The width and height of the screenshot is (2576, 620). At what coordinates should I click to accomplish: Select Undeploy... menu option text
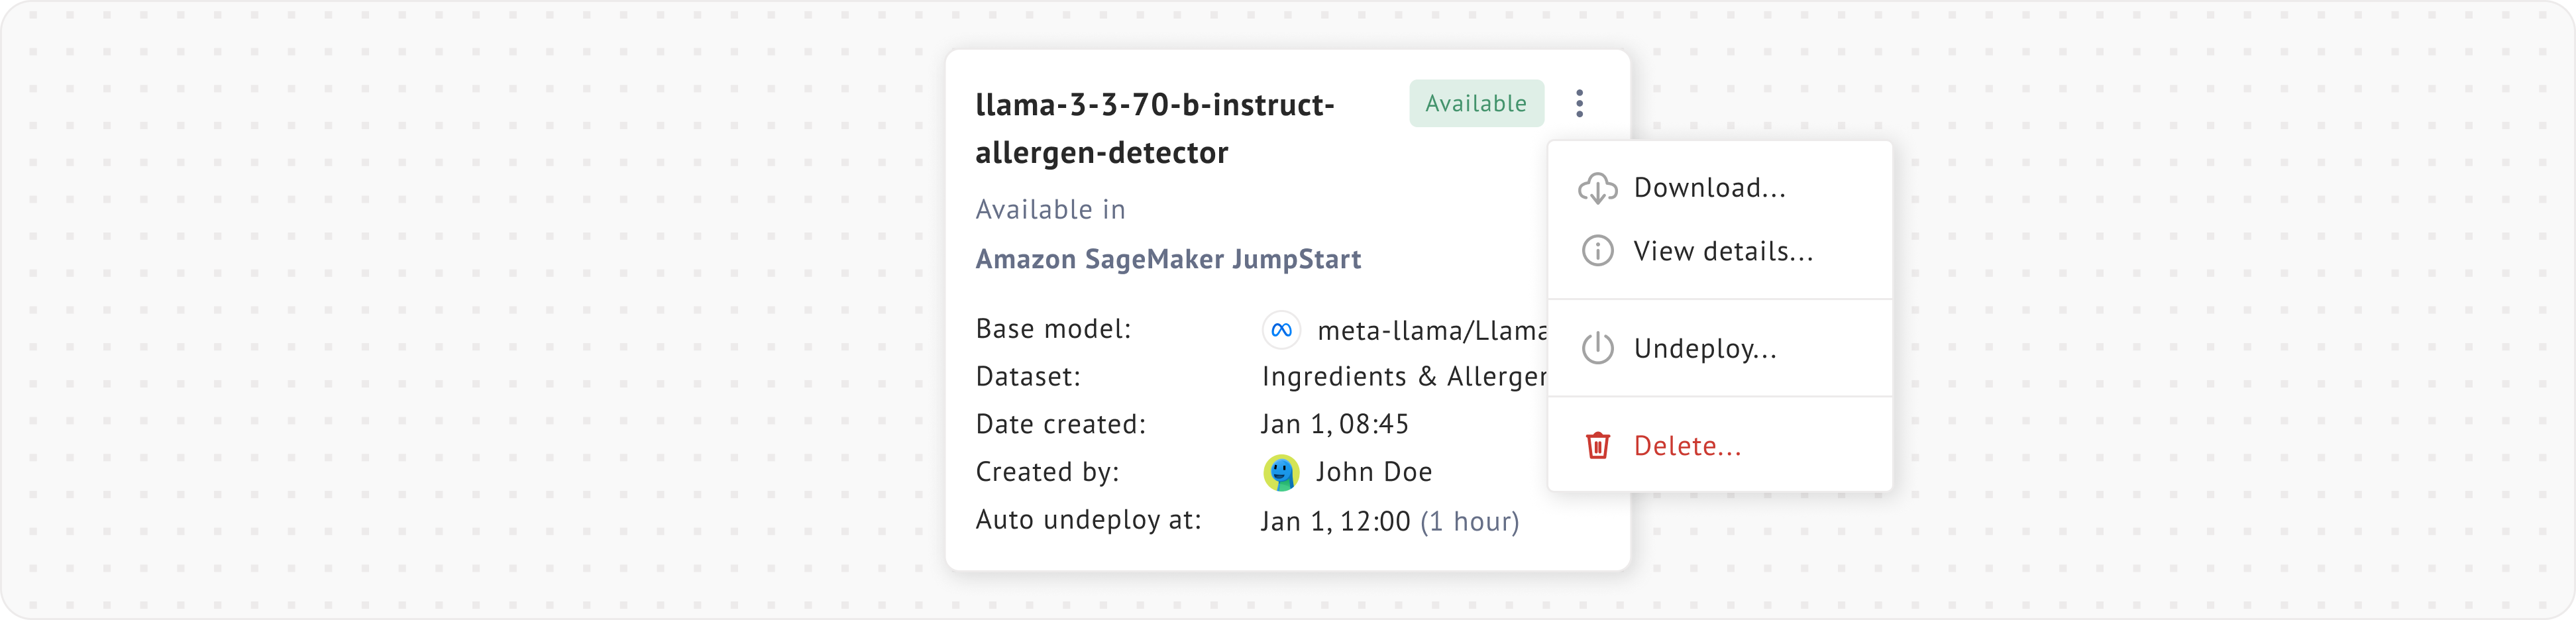click(x=1705, y=348)
